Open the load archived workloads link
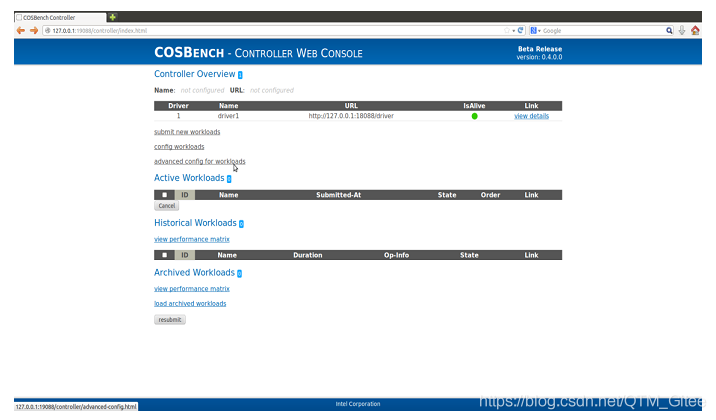The image size is (716, 420). 190,304
